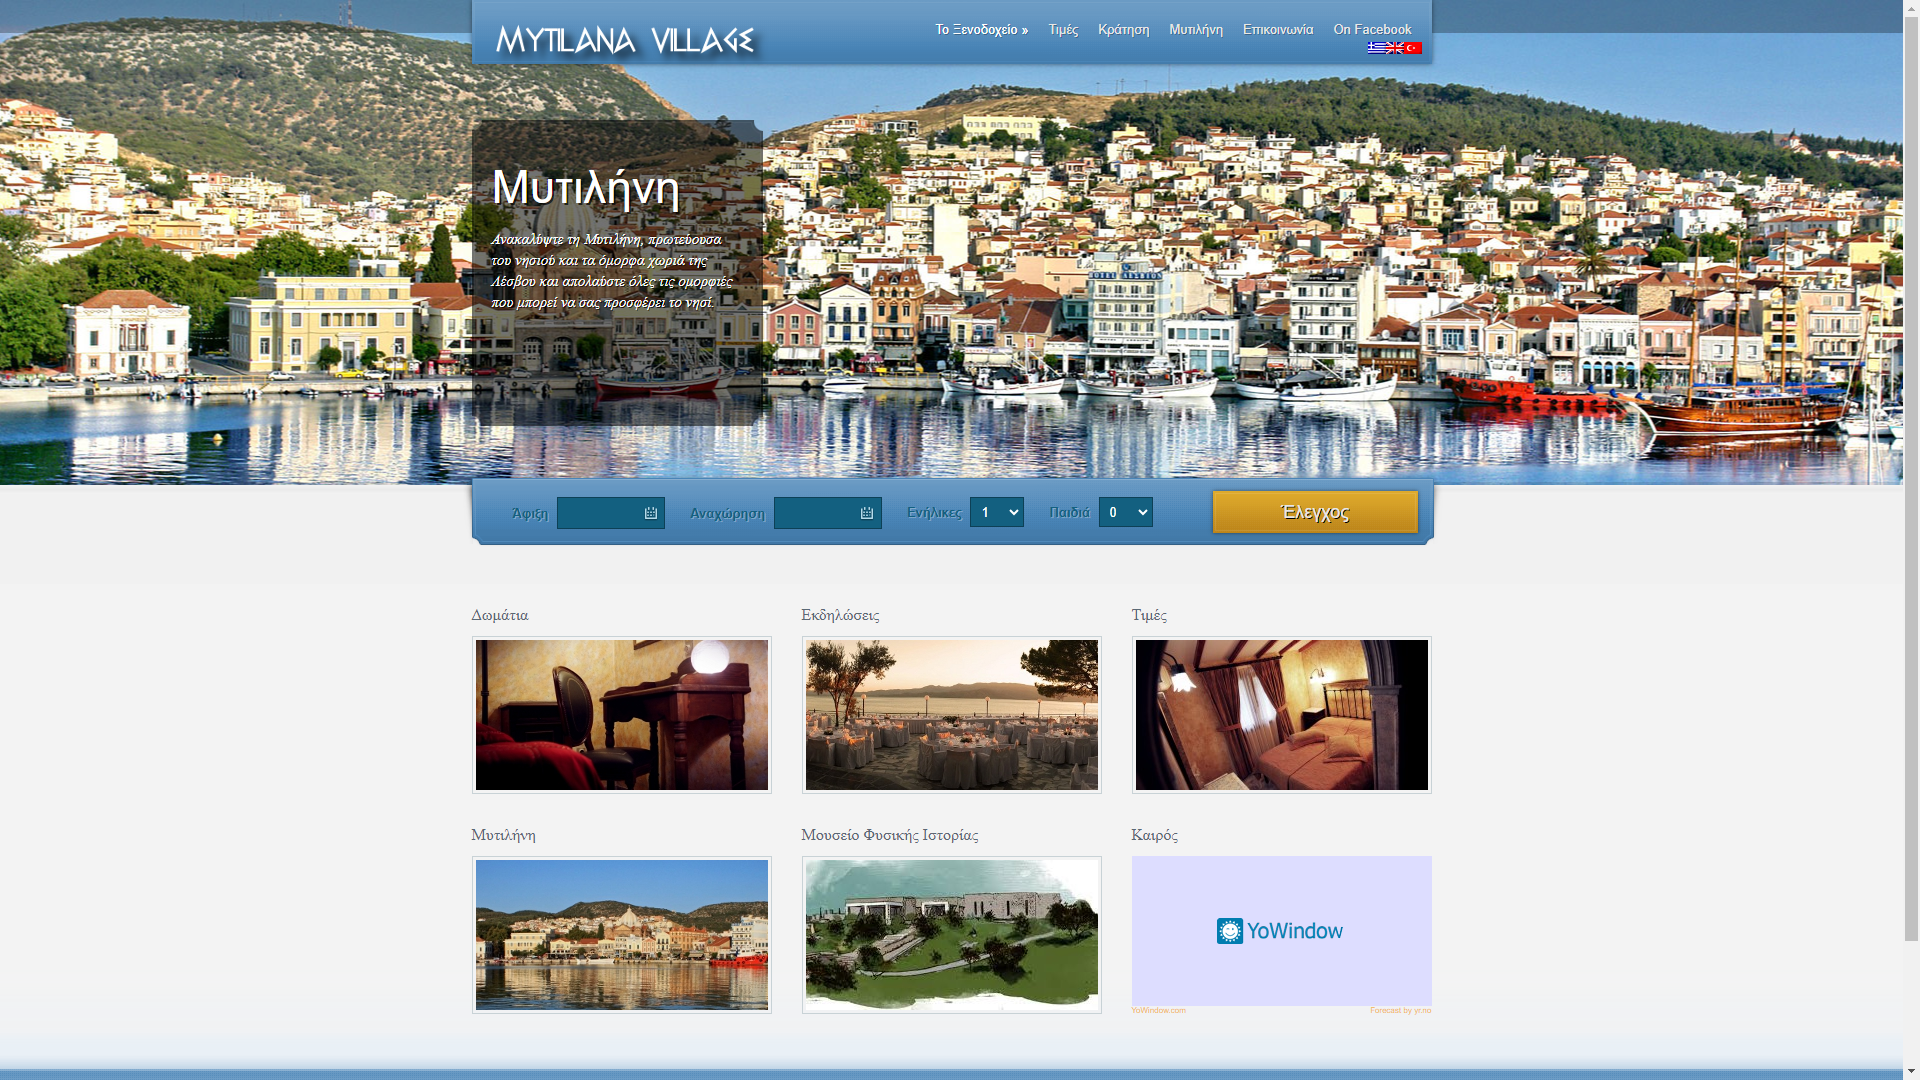Open the Επικοινωνία contact page

coord(1277,30)
